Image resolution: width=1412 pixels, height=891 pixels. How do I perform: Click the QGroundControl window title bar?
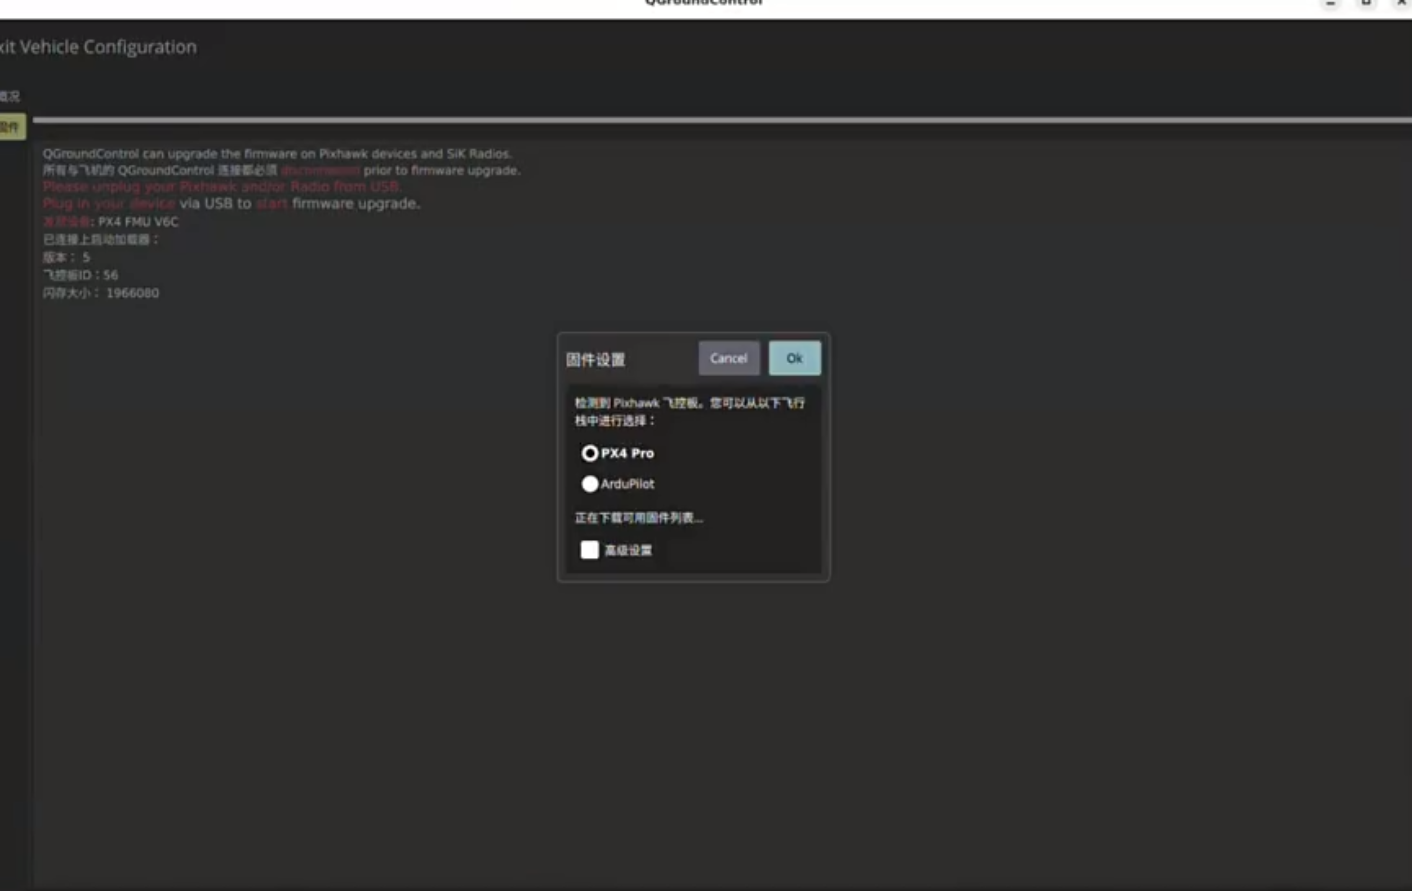[704, 4]
